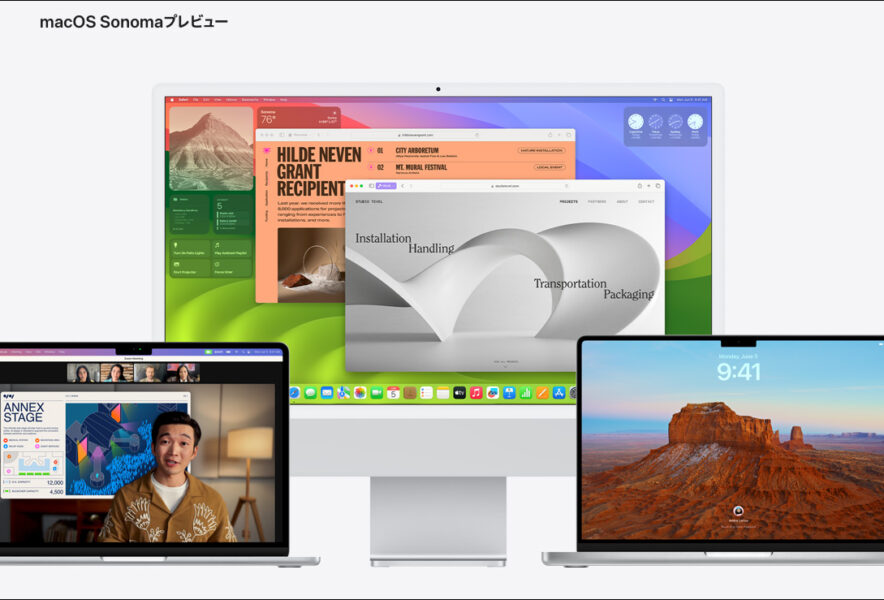Image resolution: width=884 pixels, height=600 pixels.
Task: Open Reminders in the iMac dock
Action: [426, 392]
